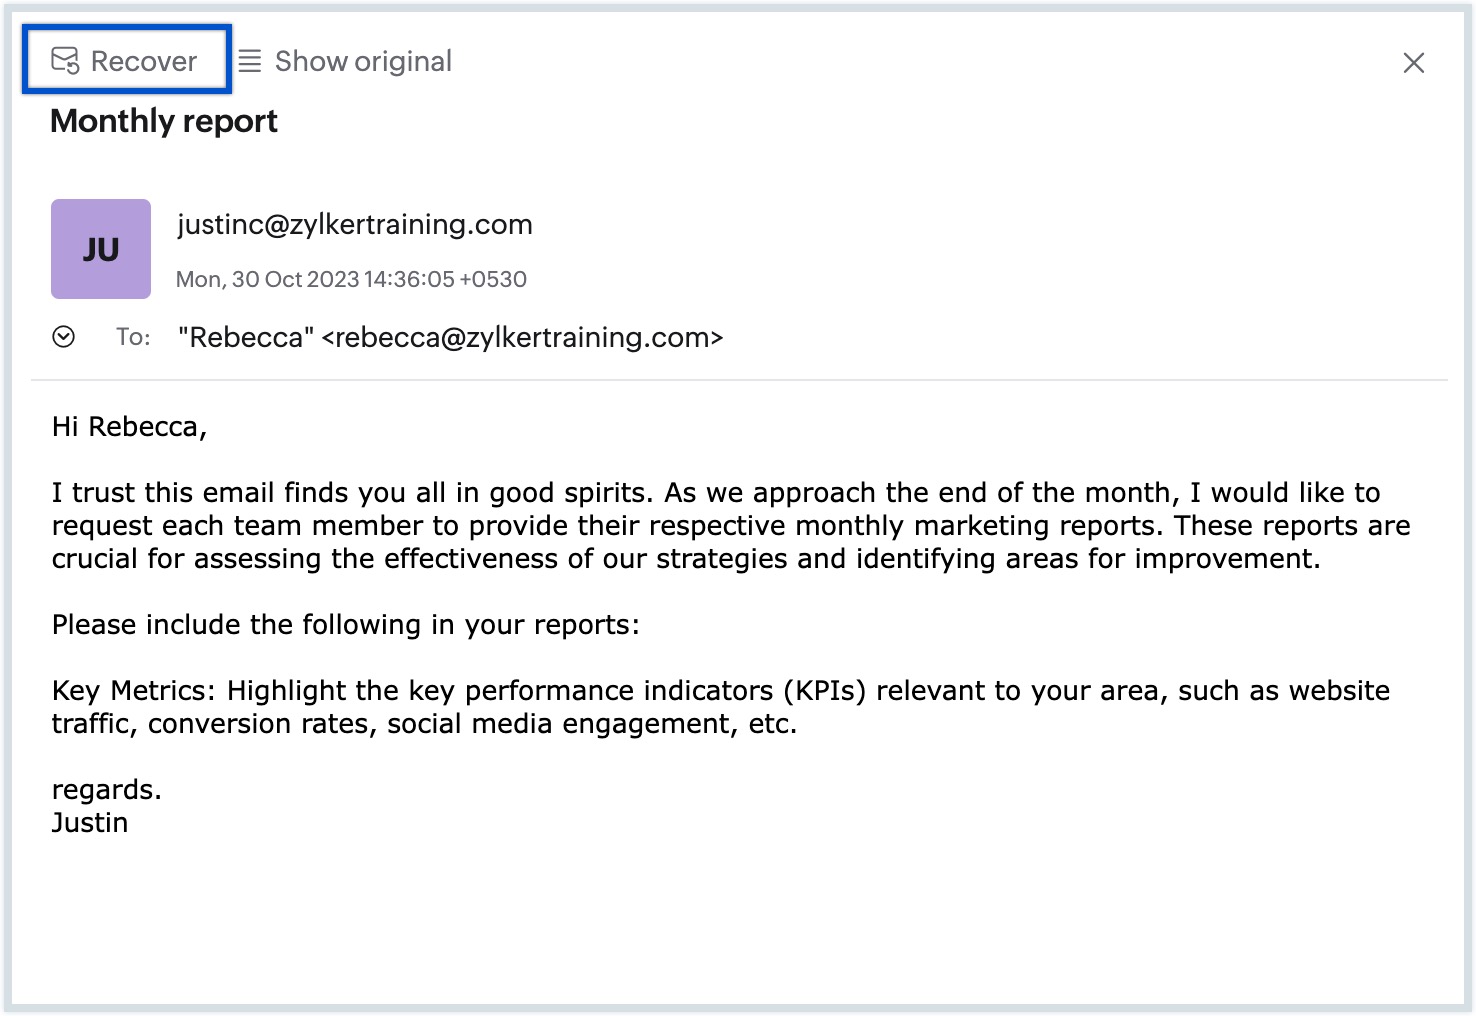
Task: Click the Recover envelope icon
Action: click(x=65, y=61)
